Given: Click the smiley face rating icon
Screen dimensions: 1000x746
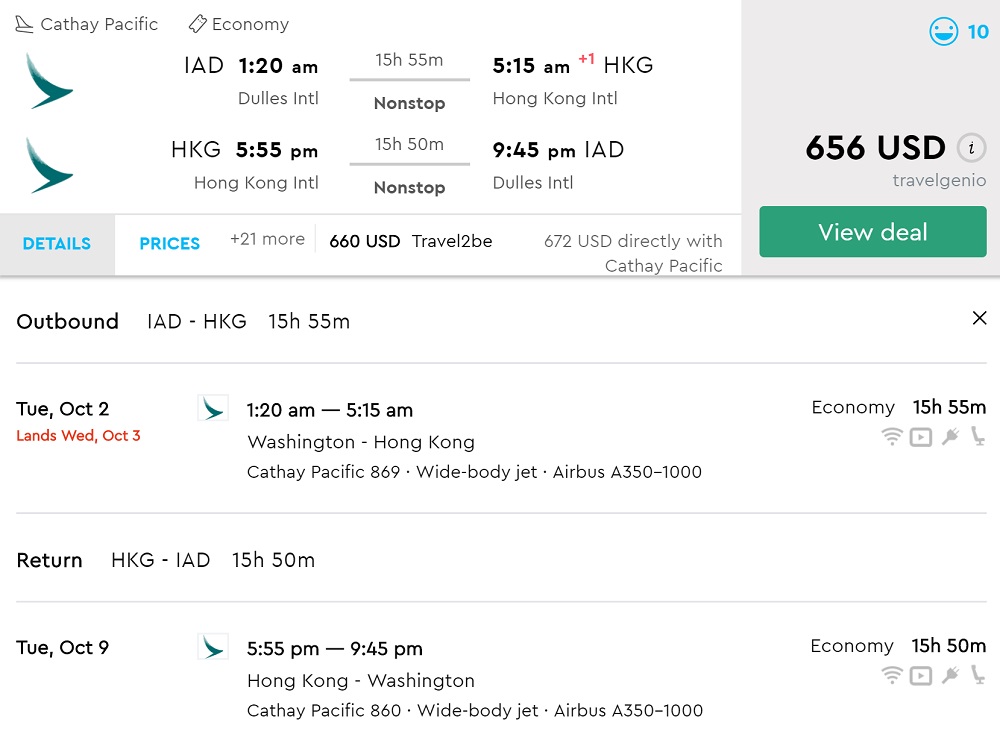Looking at the screenshot, I should [x=943, y=32].
